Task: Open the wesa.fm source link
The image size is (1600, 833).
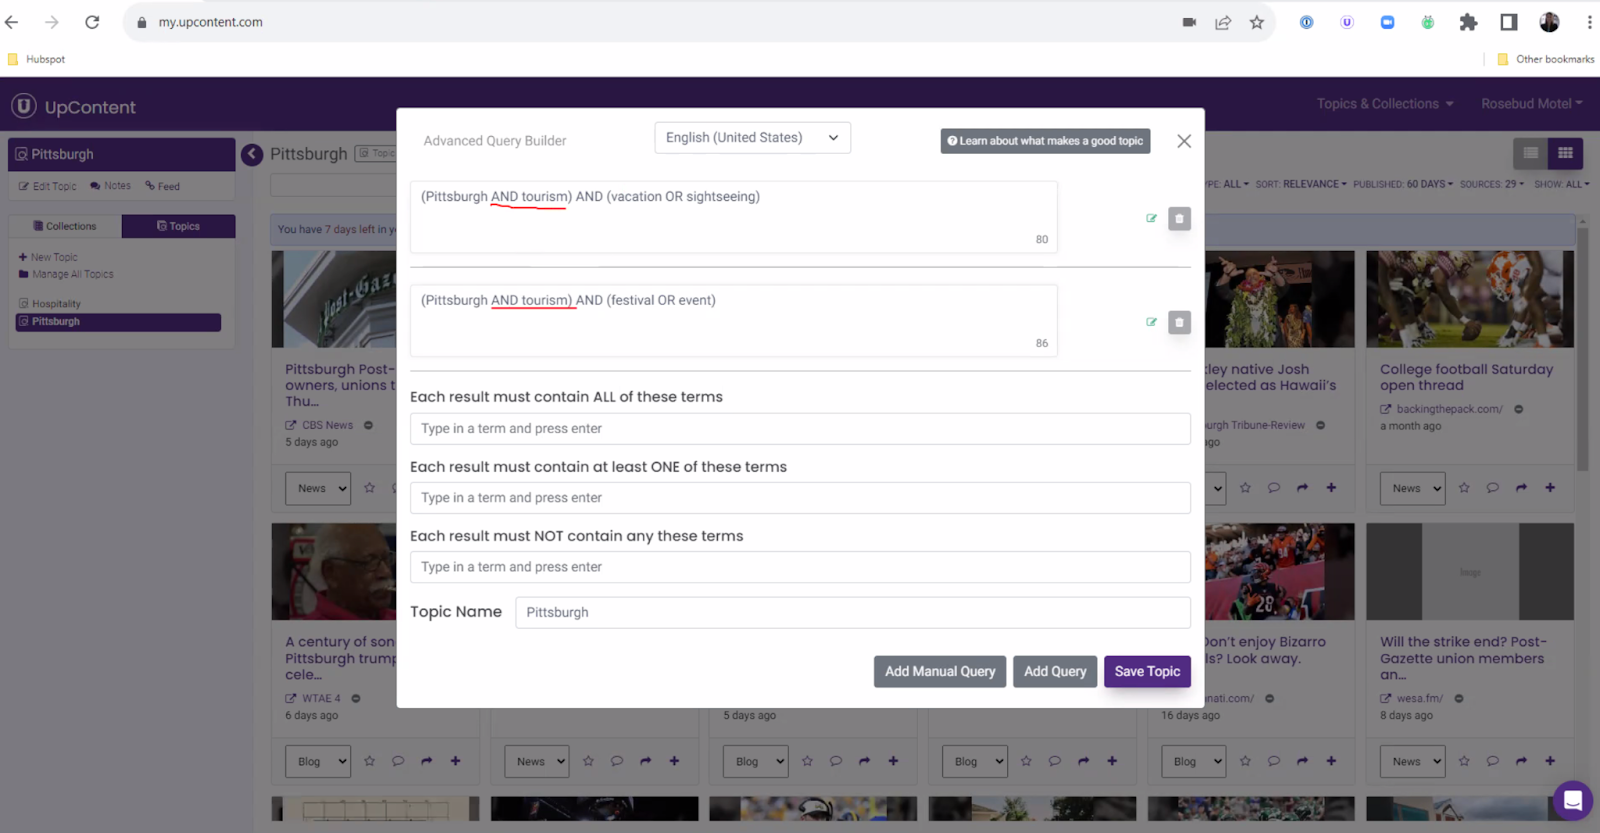Action: click(1419, 699)
